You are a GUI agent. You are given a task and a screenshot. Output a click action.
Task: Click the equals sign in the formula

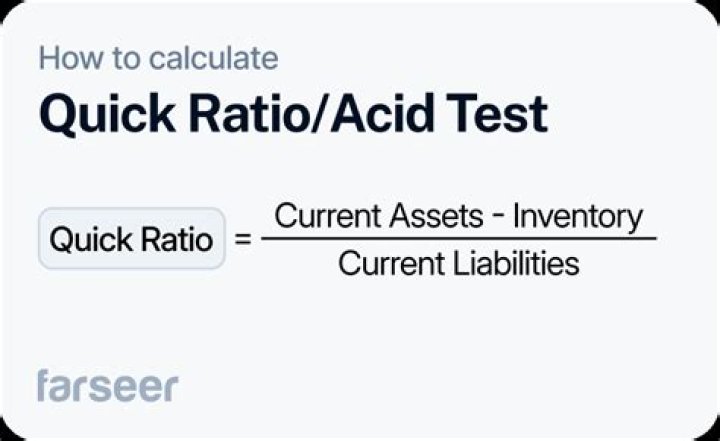coord(241,240)
